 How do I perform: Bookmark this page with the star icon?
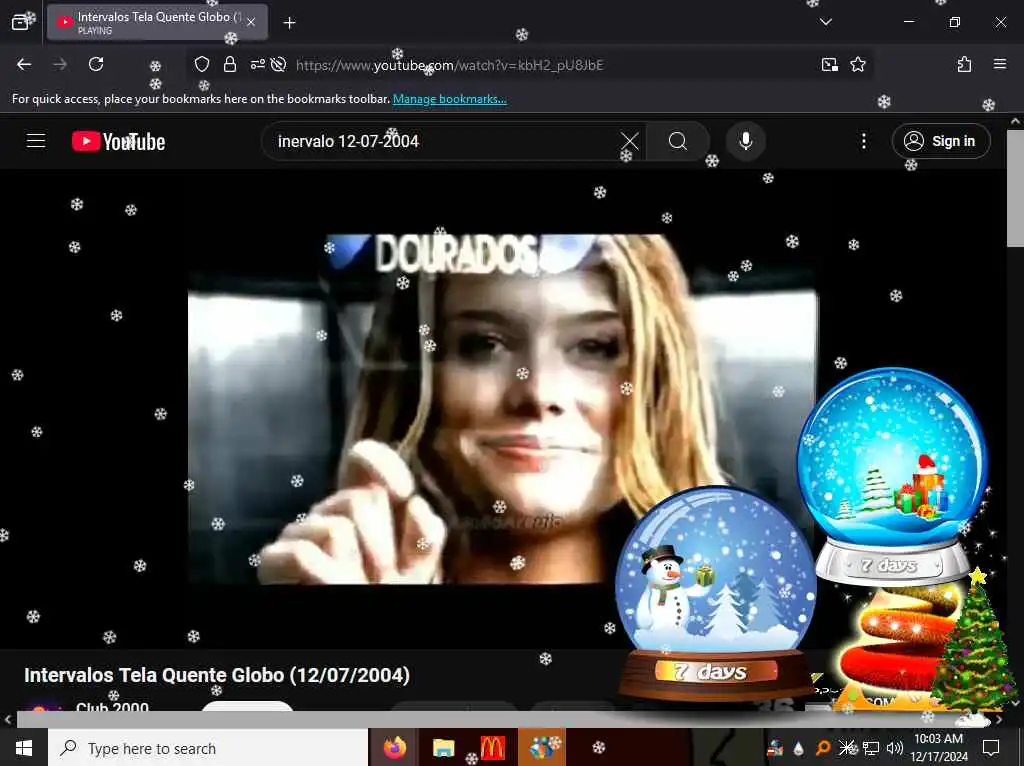[857, 64]
